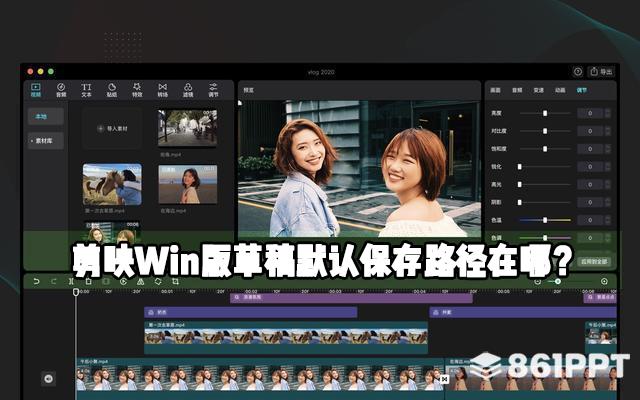The image size is (640, 400).
Task: Open the 滤镜 filters panel
Action: [x=188, y=90]
